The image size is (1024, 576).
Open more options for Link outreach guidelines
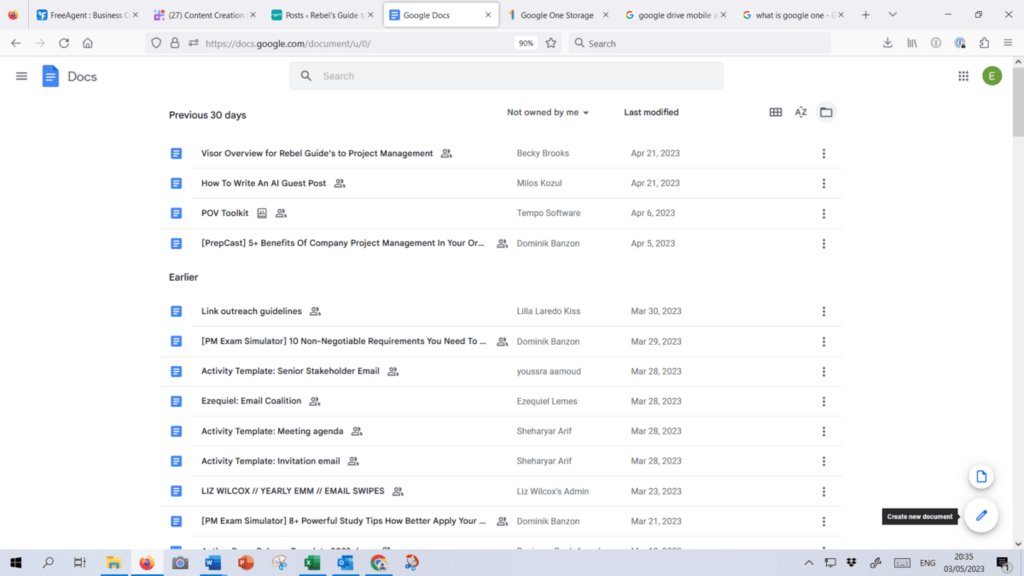pos(824,312)
